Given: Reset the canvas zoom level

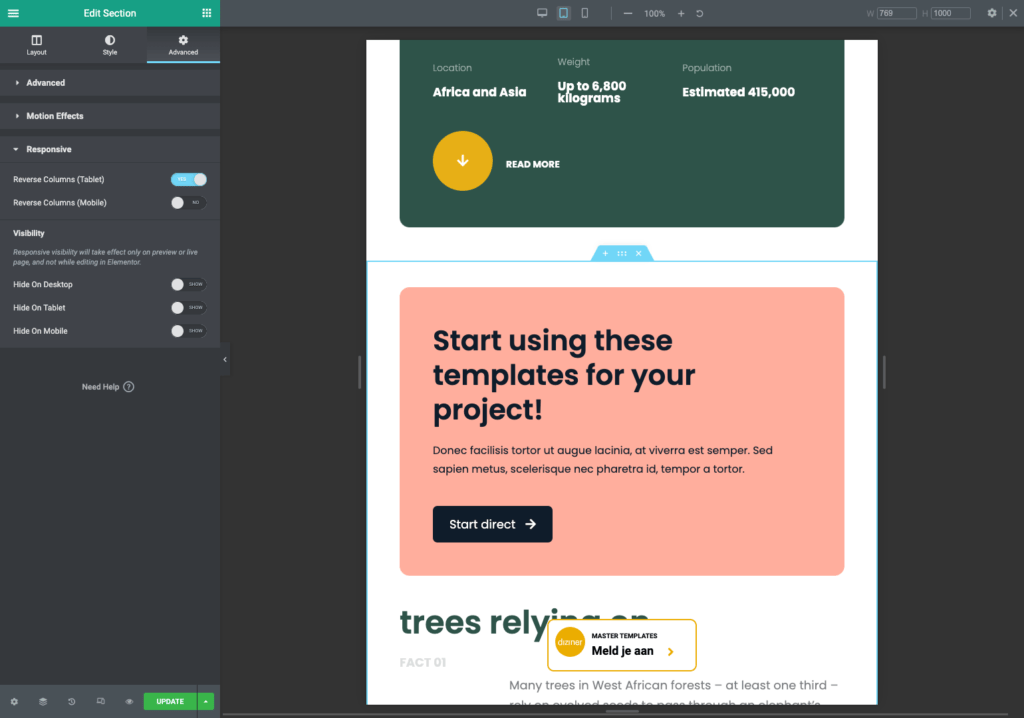Looking at the screenshot, I should (699, 13).
